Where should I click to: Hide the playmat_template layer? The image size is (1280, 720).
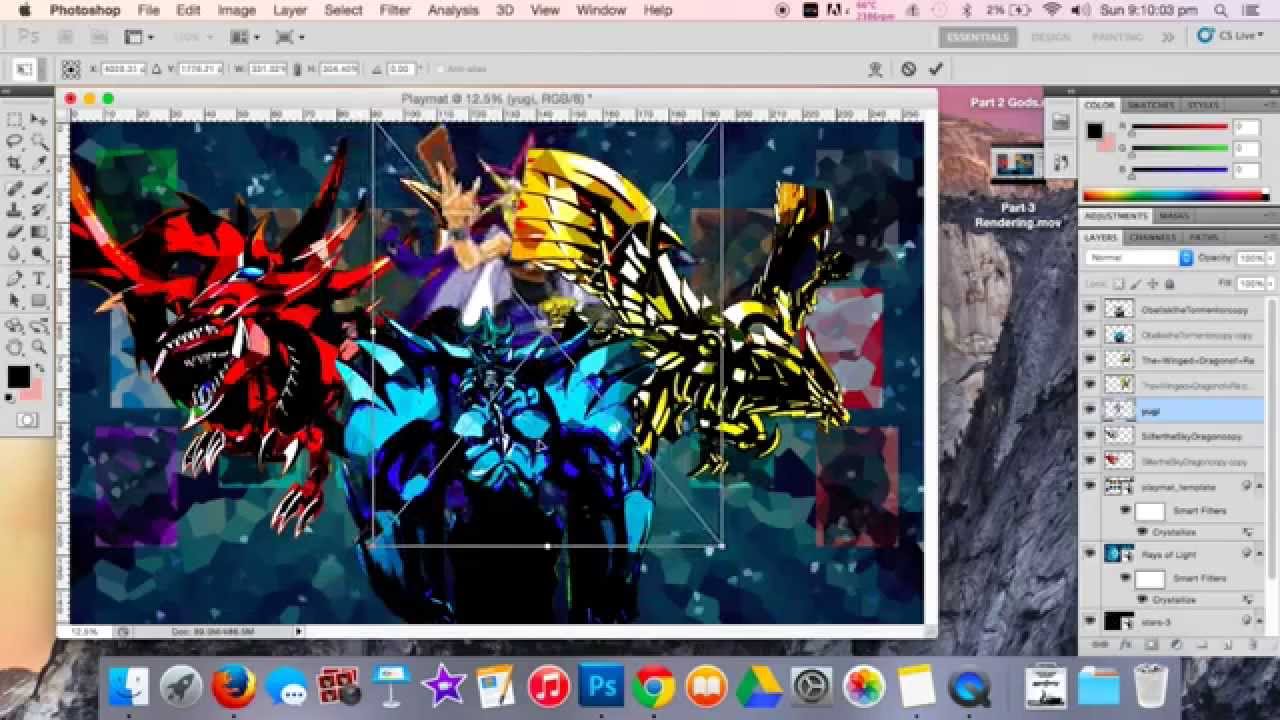coord(1090,486)
